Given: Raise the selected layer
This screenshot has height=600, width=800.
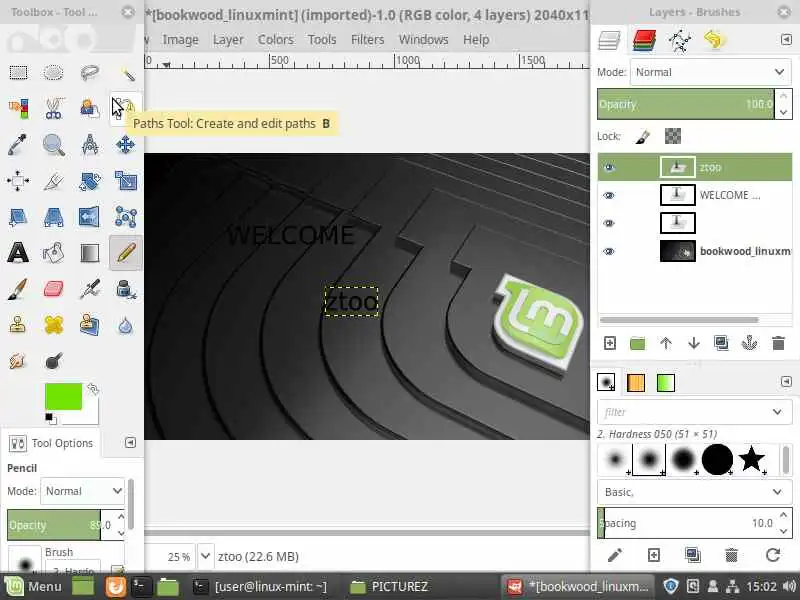Looking at the screenshot, I should coord(666,343).
